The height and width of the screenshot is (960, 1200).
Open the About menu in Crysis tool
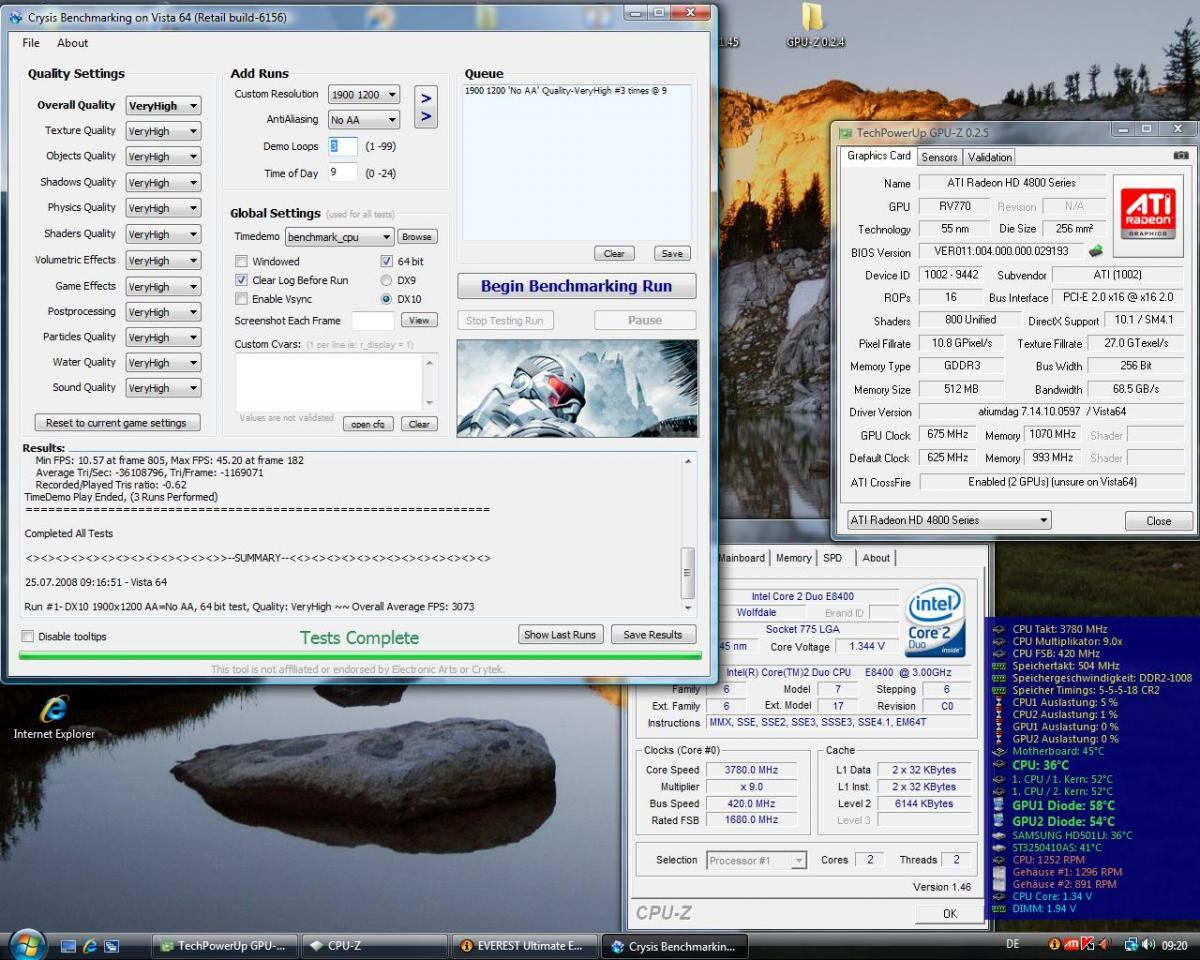(73, 43)
